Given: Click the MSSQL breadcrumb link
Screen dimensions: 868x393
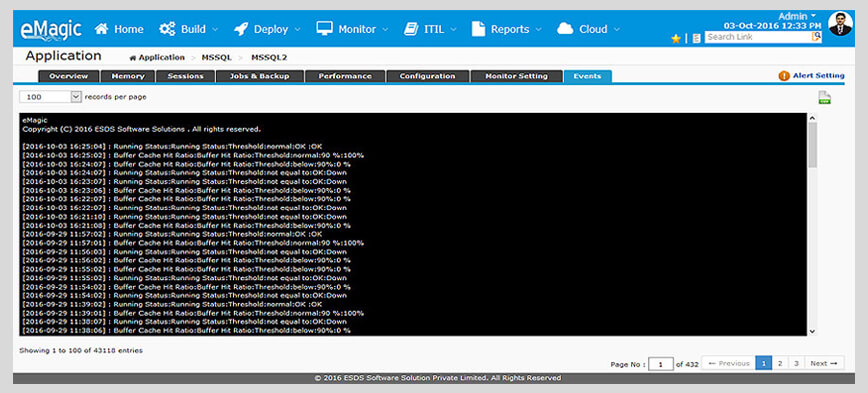Looking at the screenshot, I should (217, 58).
